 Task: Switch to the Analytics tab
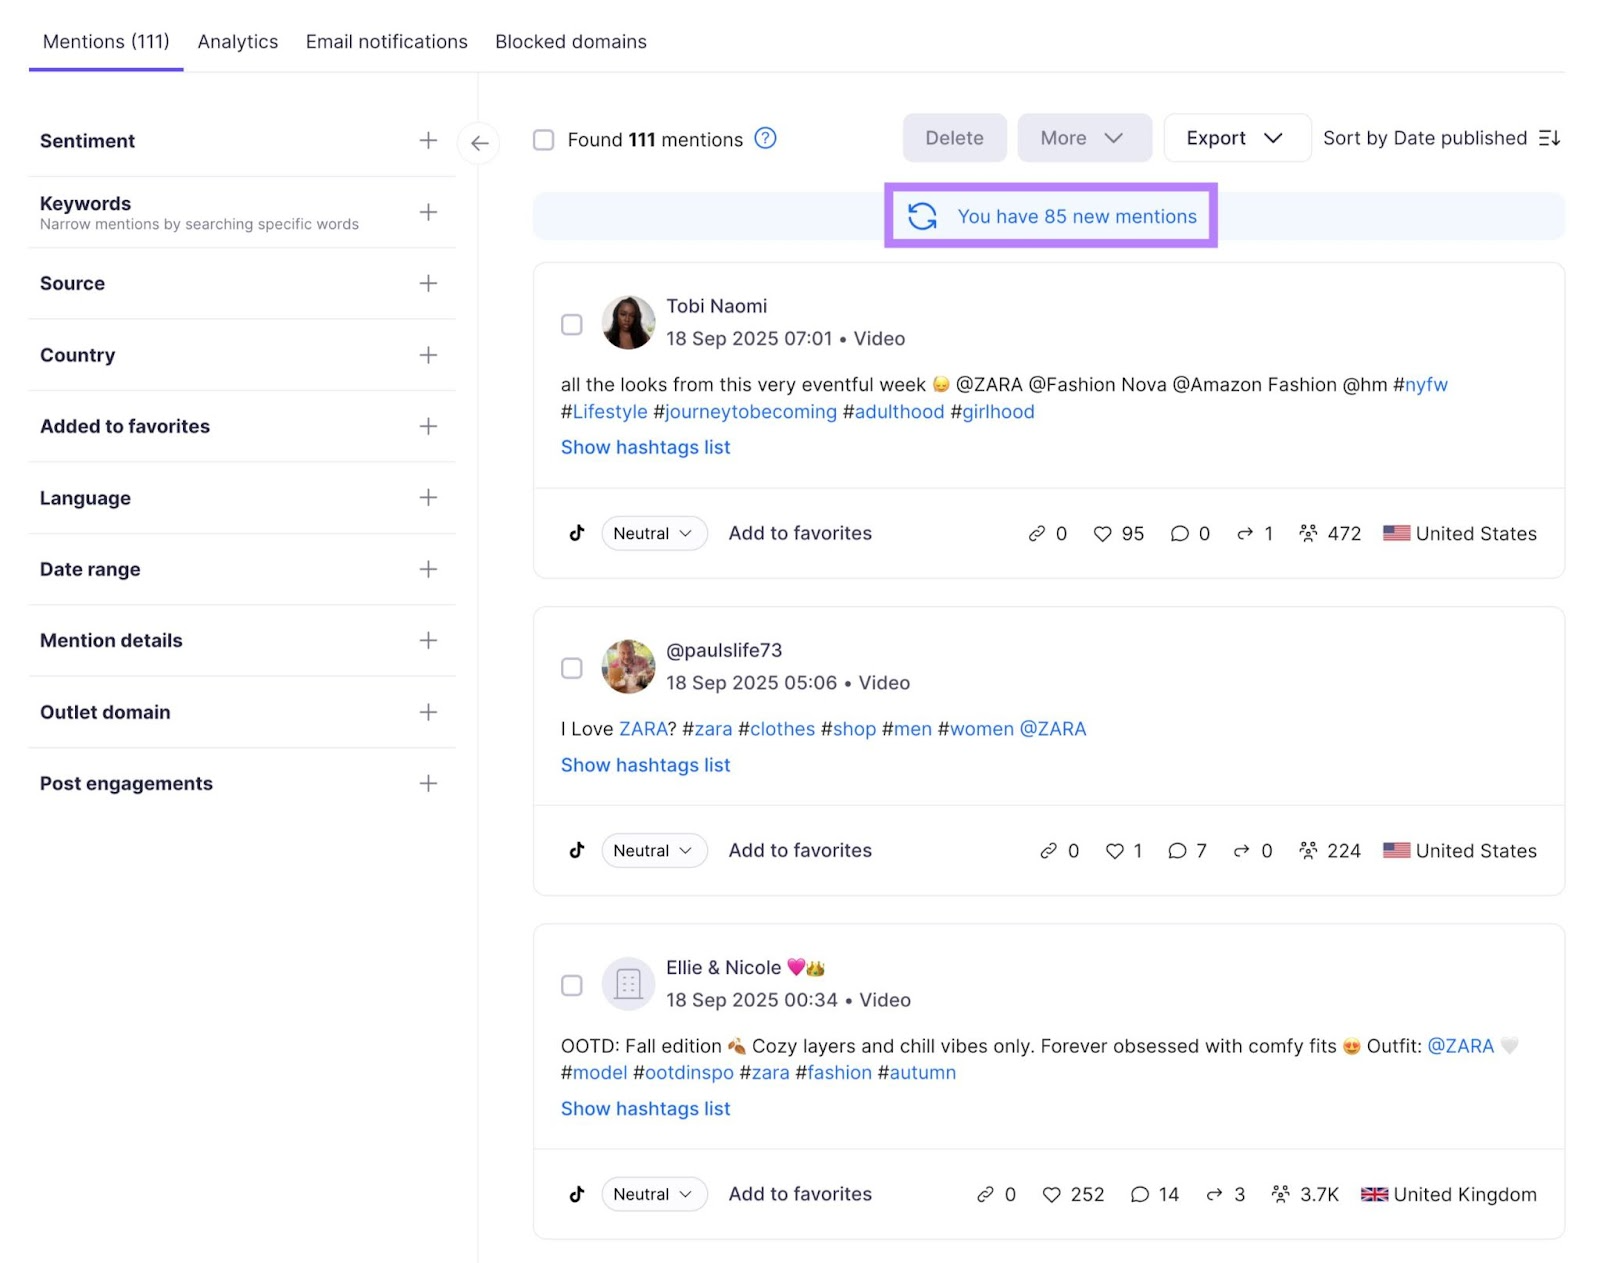pyautogui.click(x=237, y=41)
